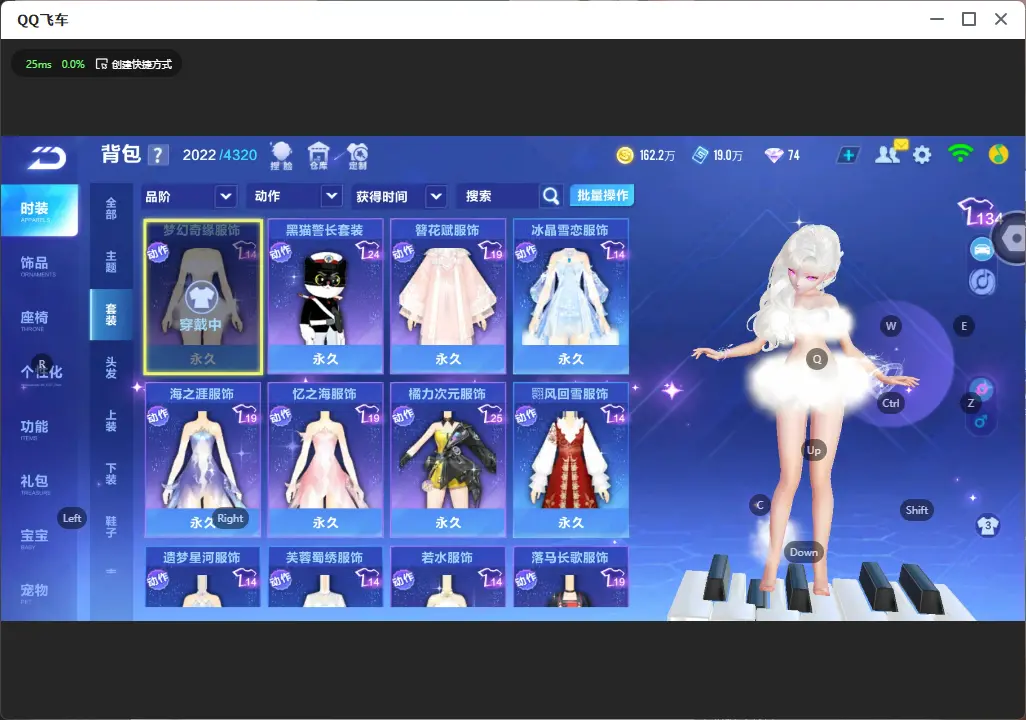Click the hexagon floating emulator button
This screenshot has width=1026, height=720.
click(1012, 238)
